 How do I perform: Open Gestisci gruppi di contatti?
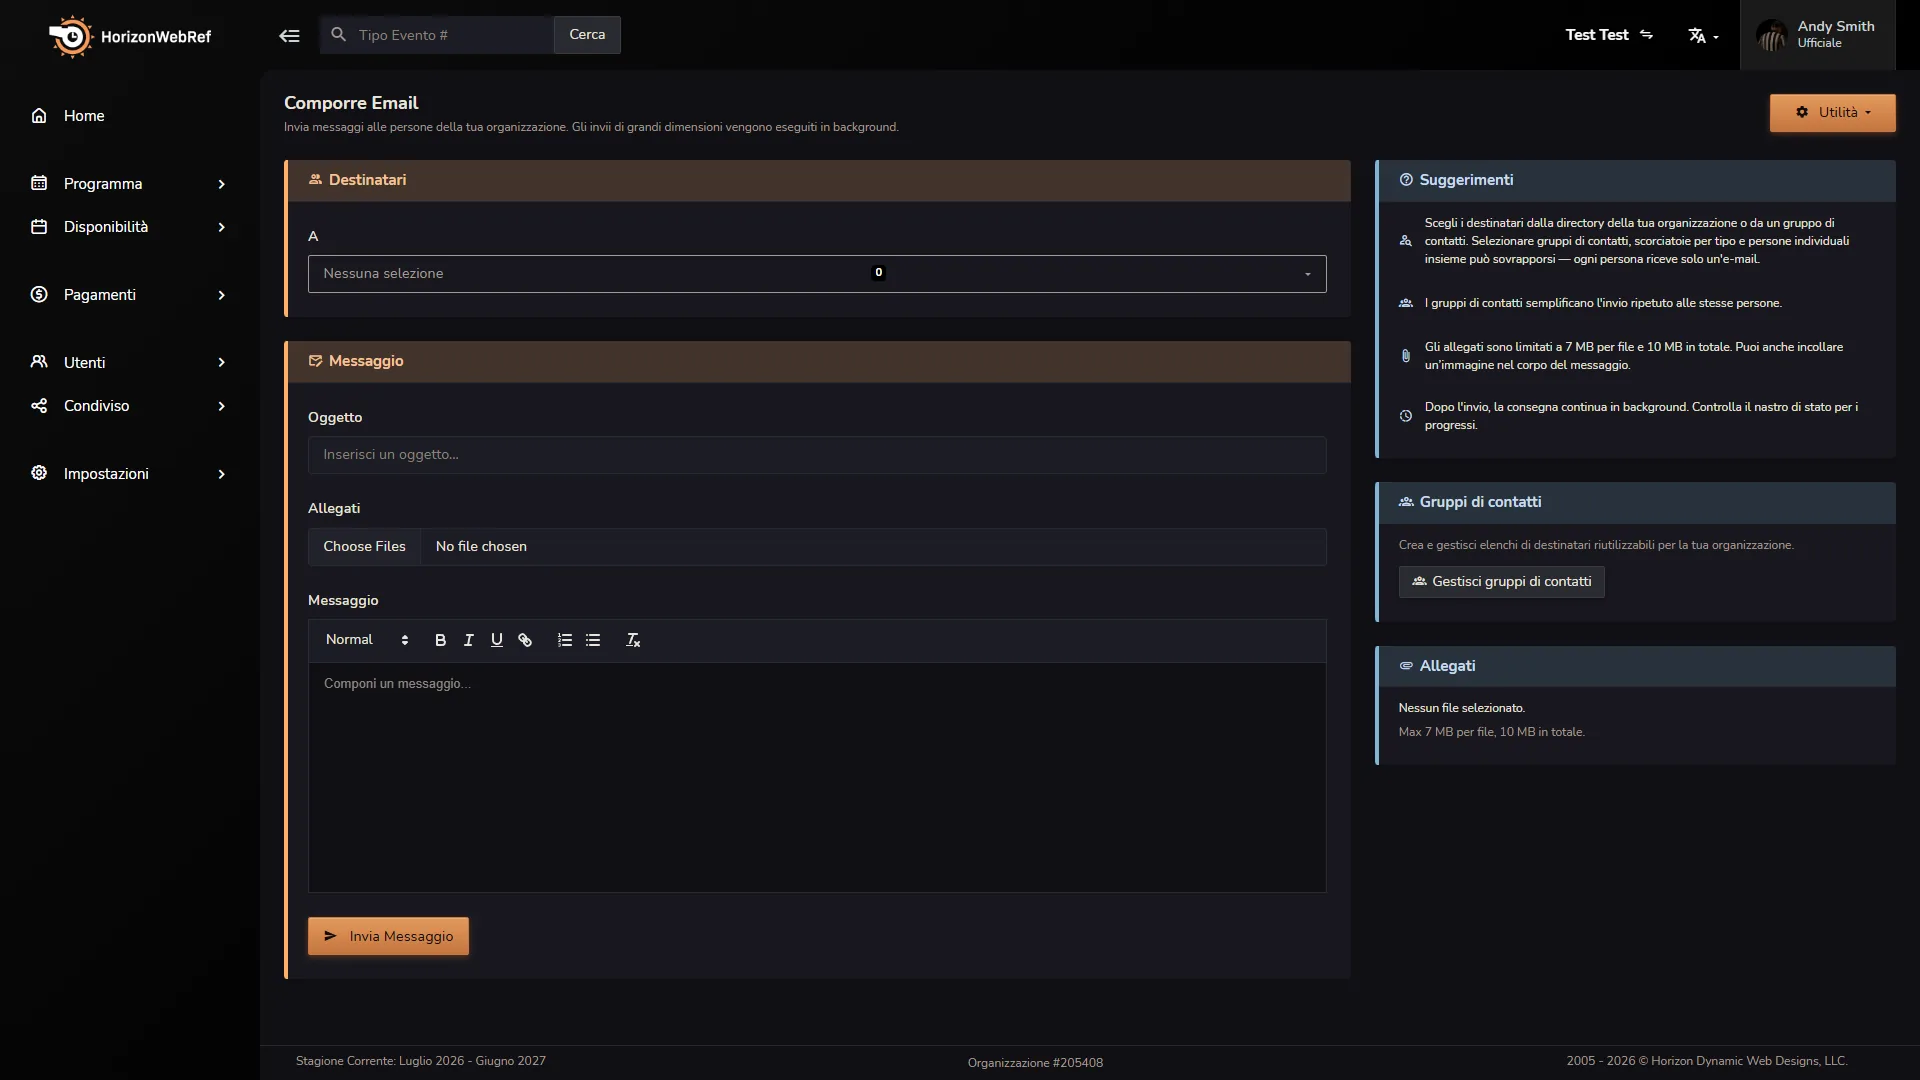(x=1501, y=582)
